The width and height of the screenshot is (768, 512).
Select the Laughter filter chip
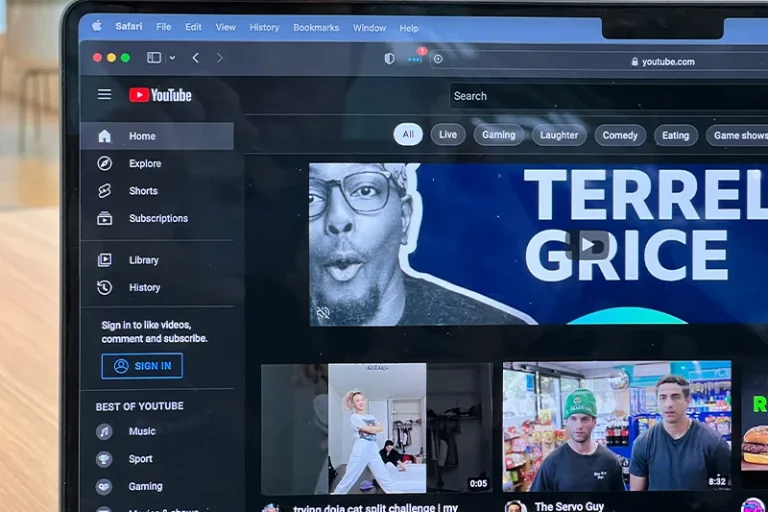point(559,135)
